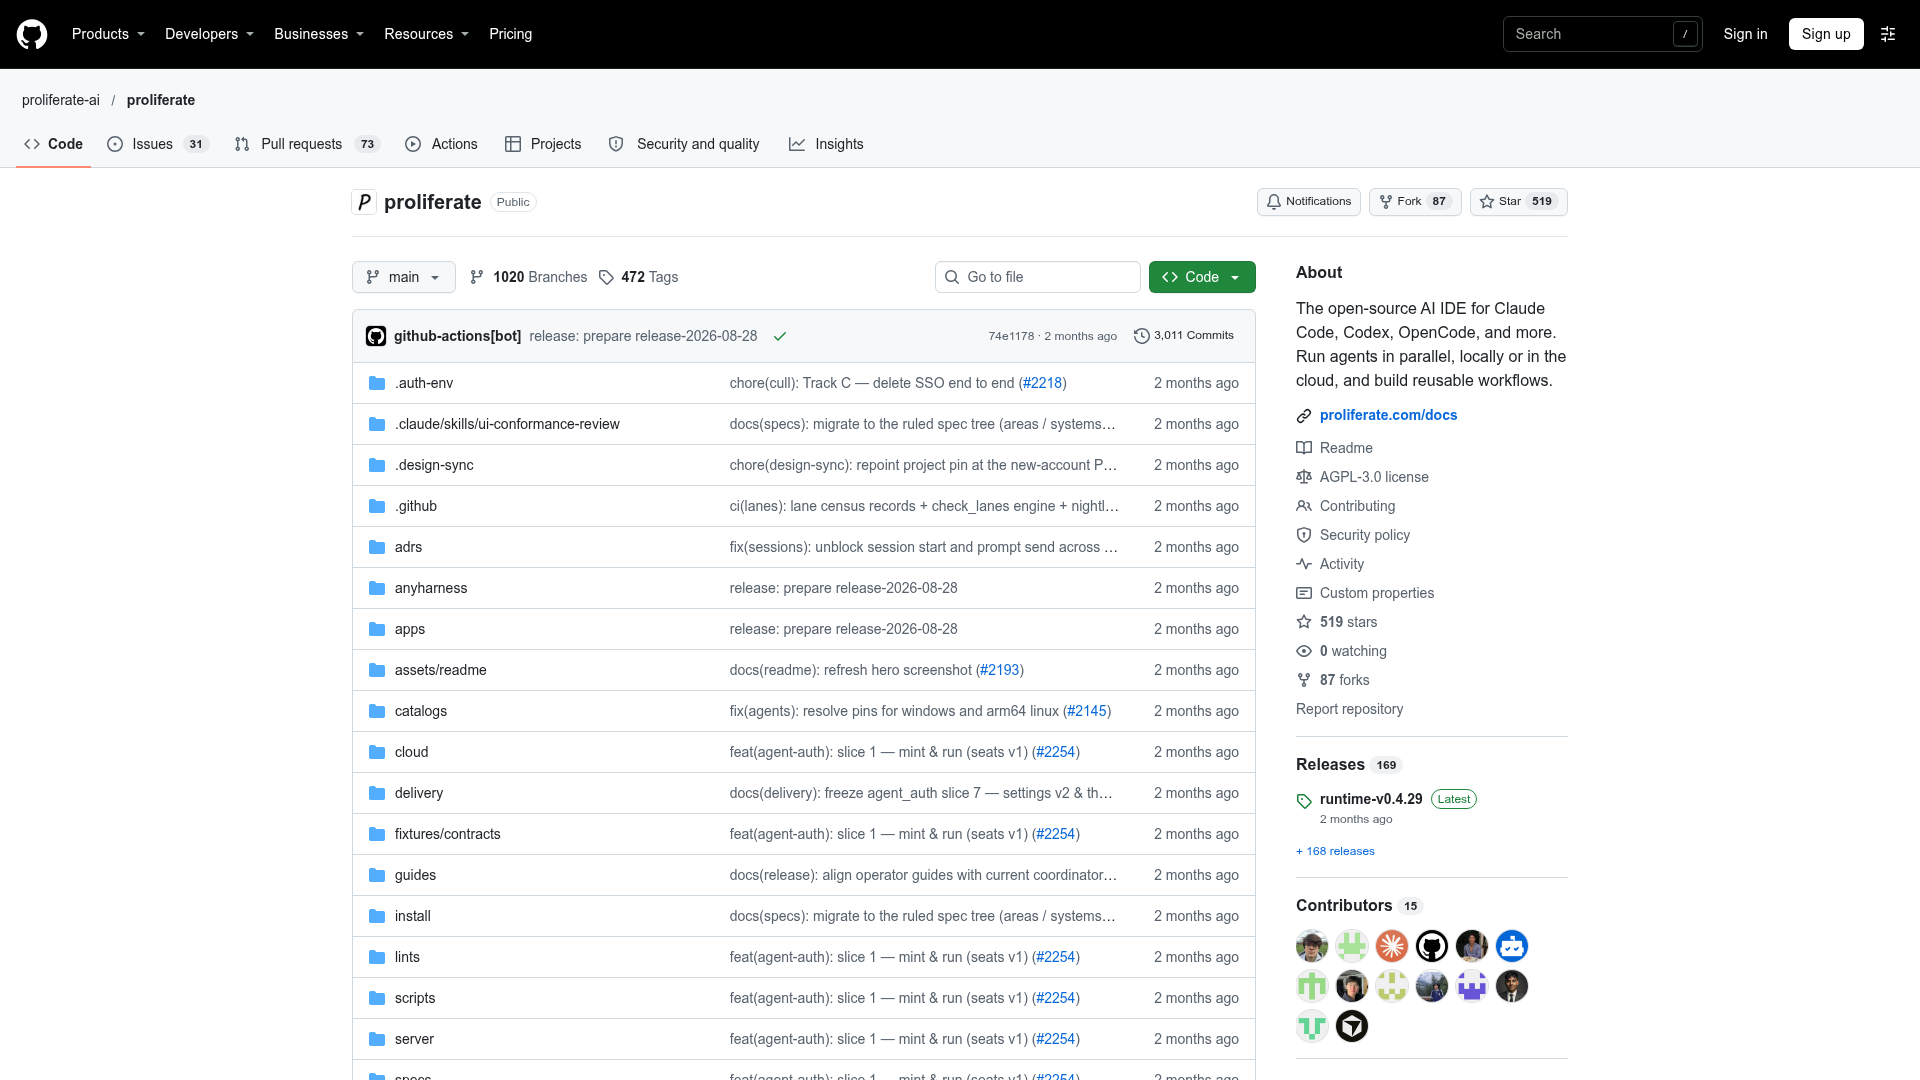
Task: Focus the top Search box
Action: pyautogui.click(x=1602, y=34)
